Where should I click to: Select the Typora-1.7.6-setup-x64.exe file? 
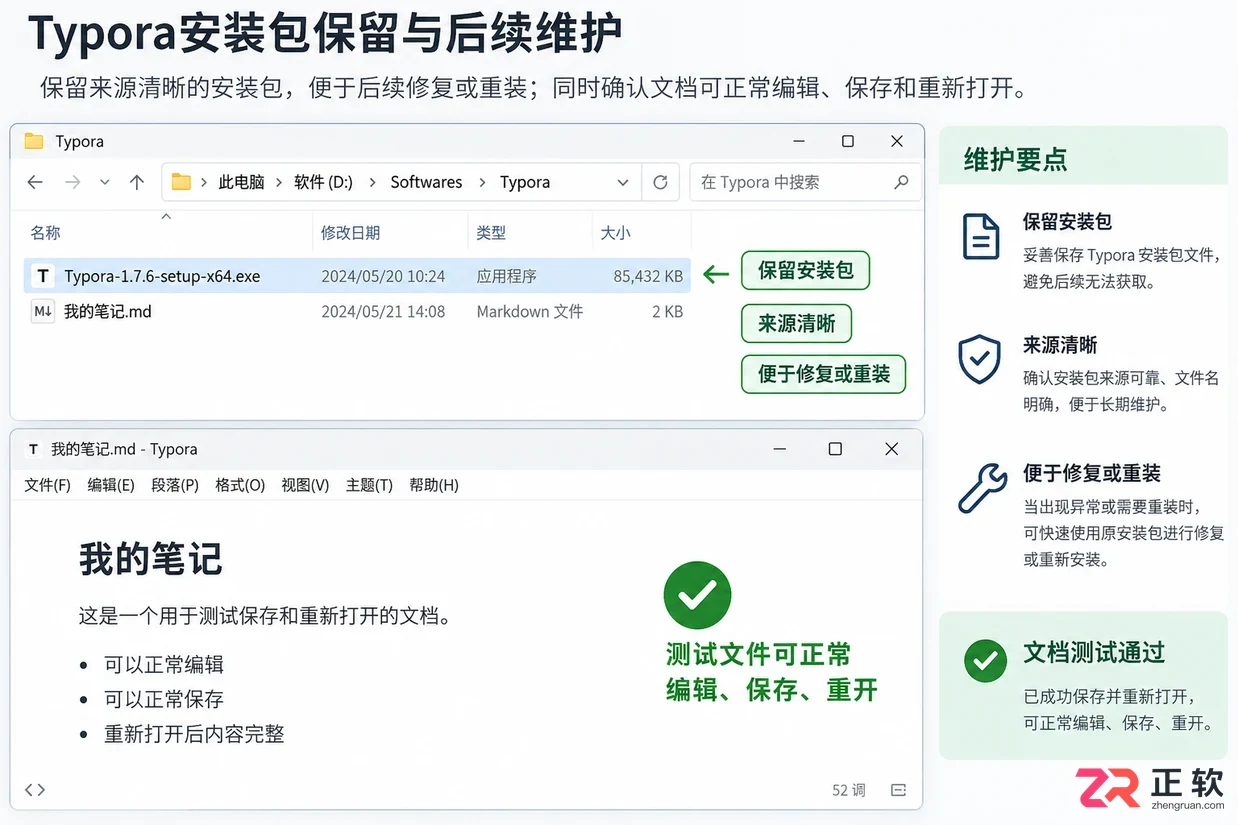[357, 276]
